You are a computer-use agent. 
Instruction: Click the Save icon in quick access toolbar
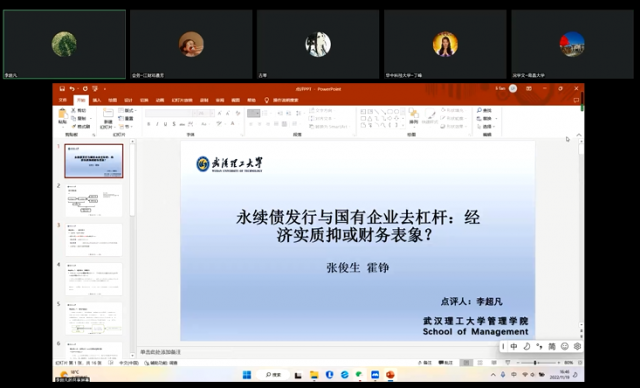pos(62,89)
